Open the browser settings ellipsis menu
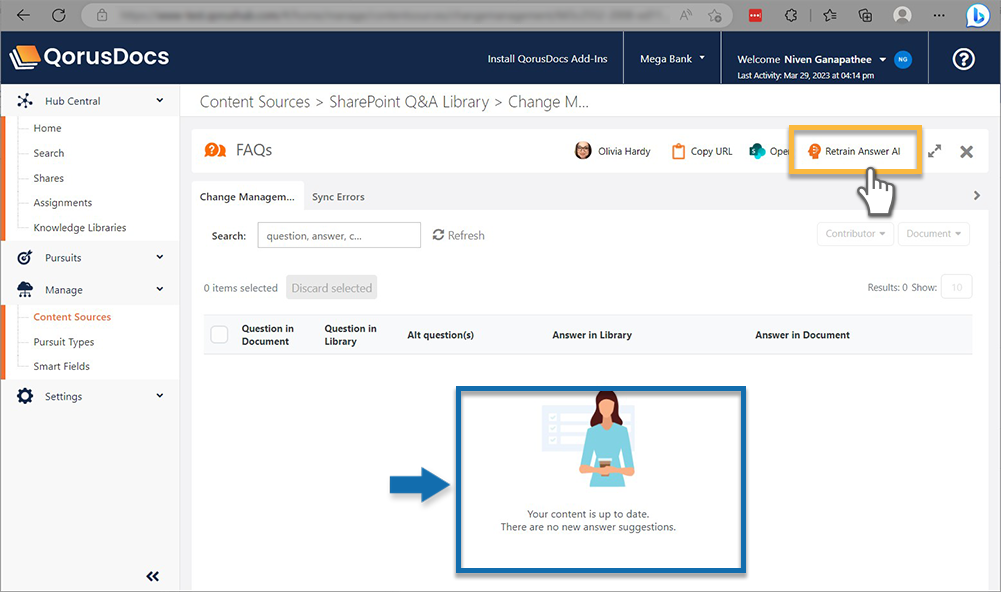 pyautogui.click(x=938, y=15)
